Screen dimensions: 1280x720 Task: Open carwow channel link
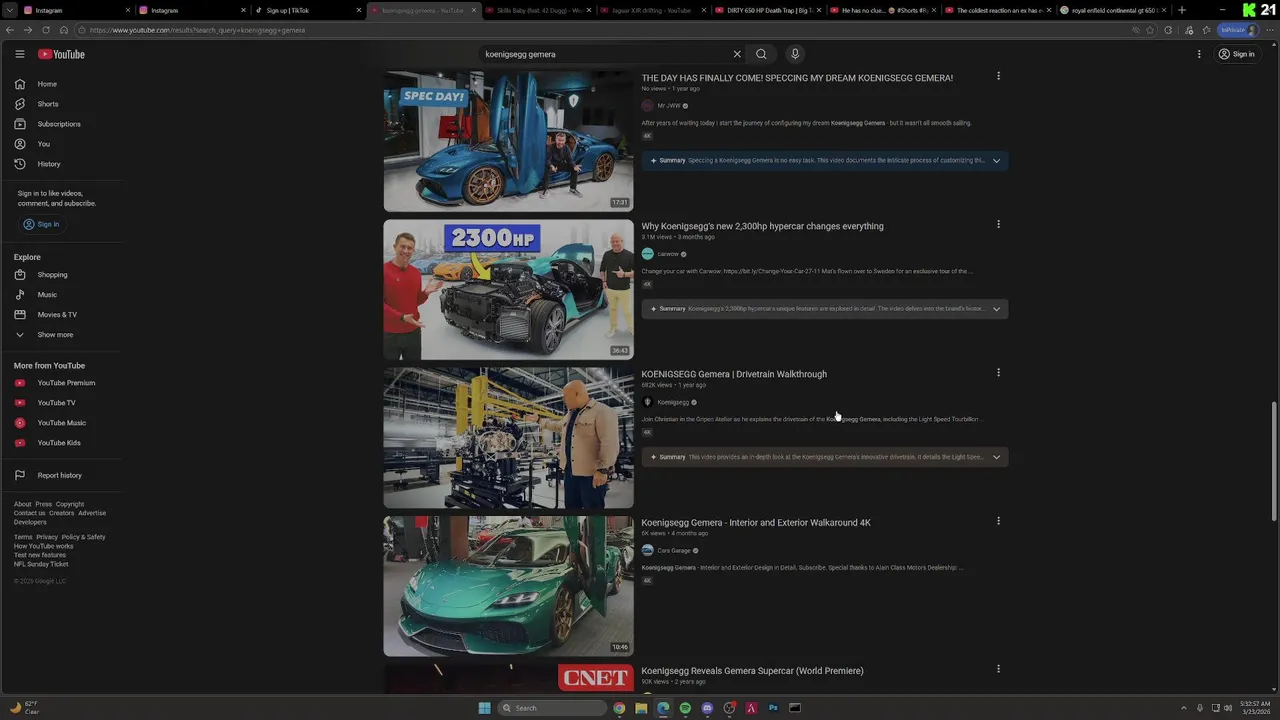(x=668, y=254)
